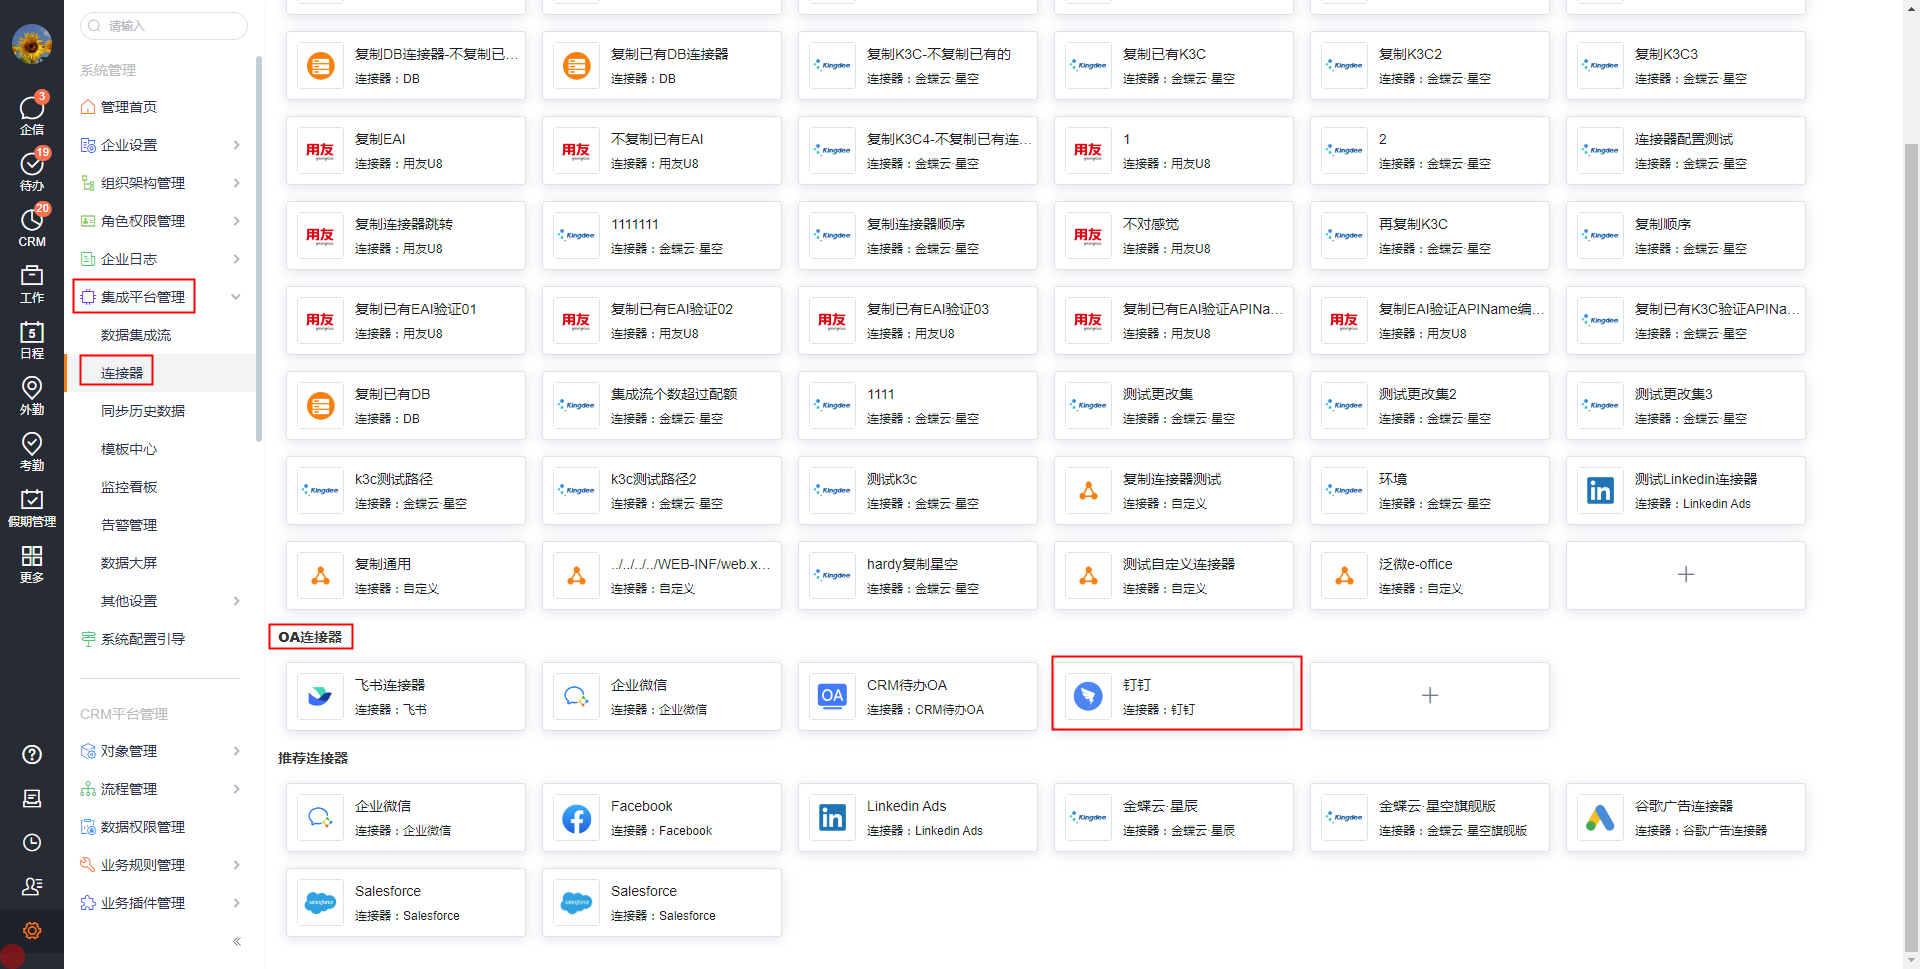Screen dimensions: 1920x969
Task: Click the CRM待办OA icon
Action: [x=832, y=696]
